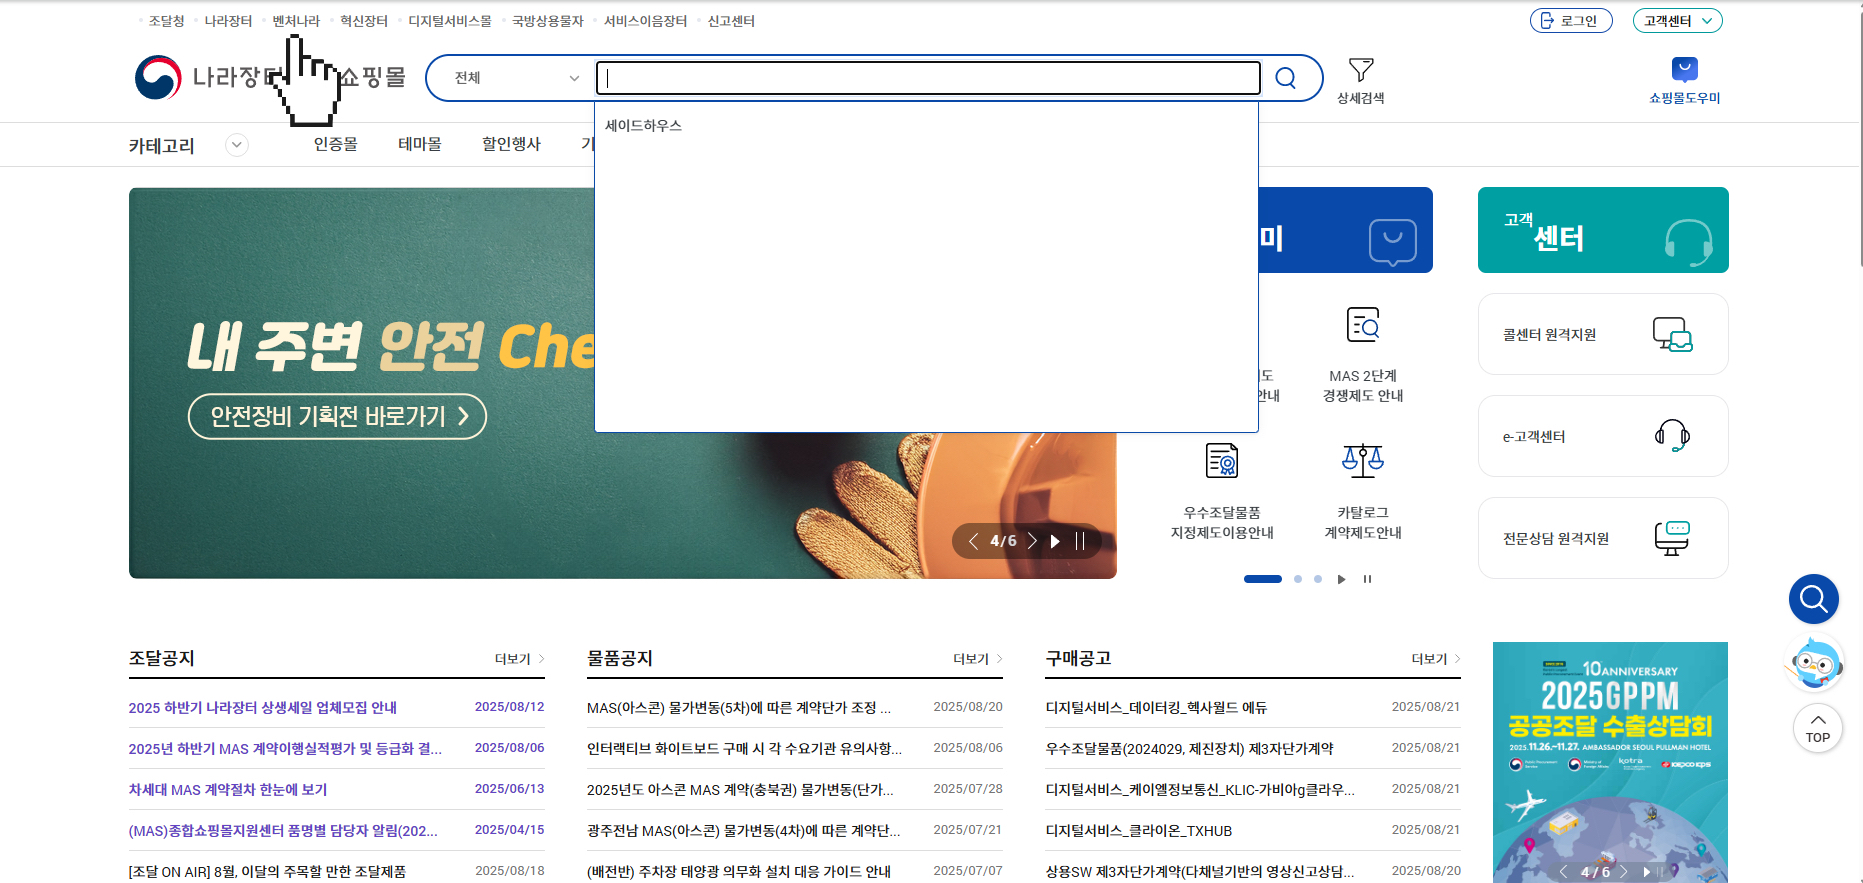Select the third quick-menu carousel dot
The image size is (1863, 883).
(1318, 579)
